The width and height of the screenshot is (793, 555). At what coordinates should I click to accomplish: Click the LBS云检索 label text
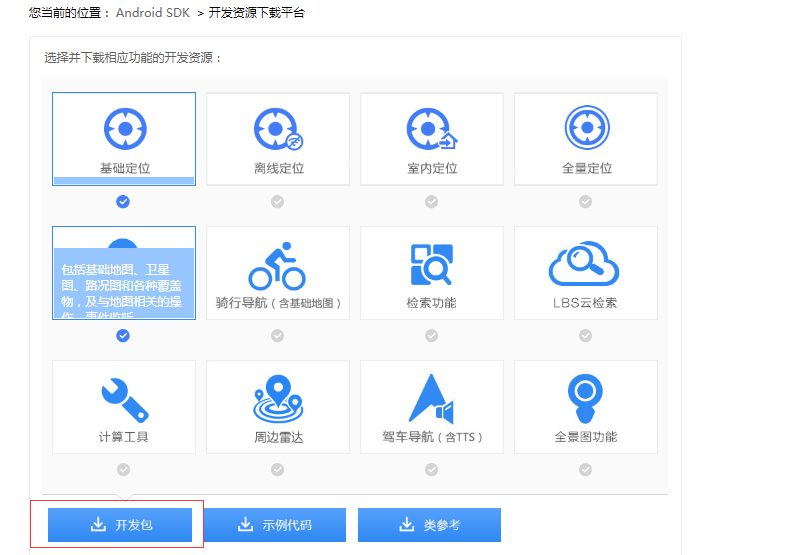tap(585, 303)
